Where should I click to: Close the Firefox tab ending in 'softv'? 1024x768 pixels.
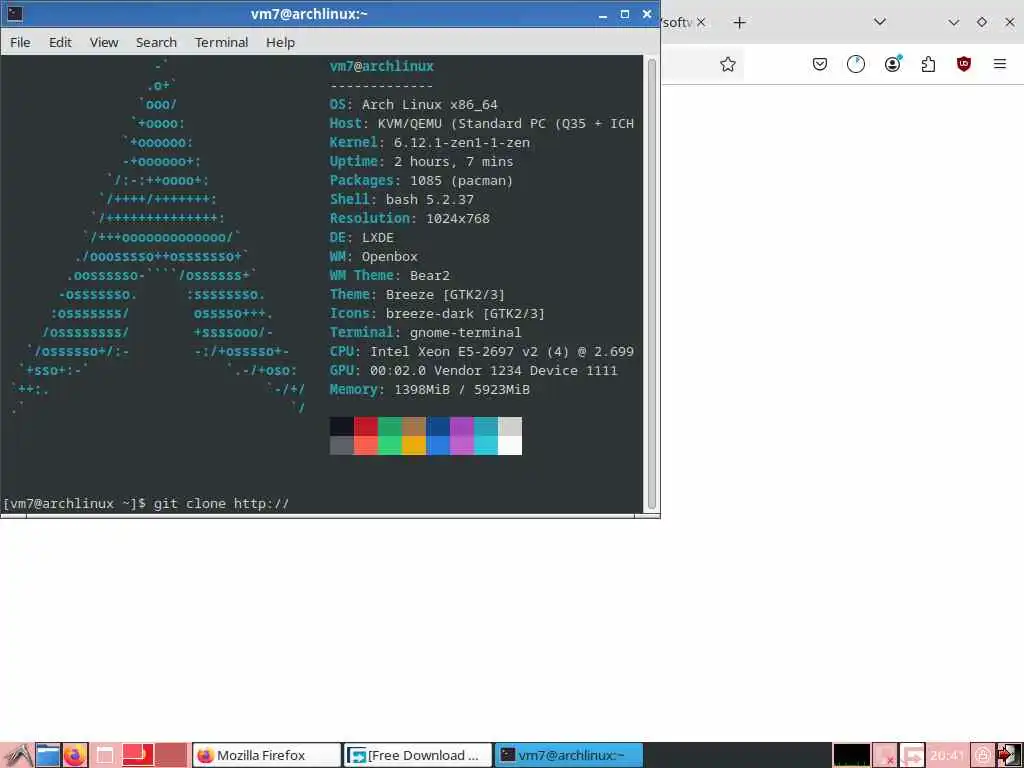point(701,22)
